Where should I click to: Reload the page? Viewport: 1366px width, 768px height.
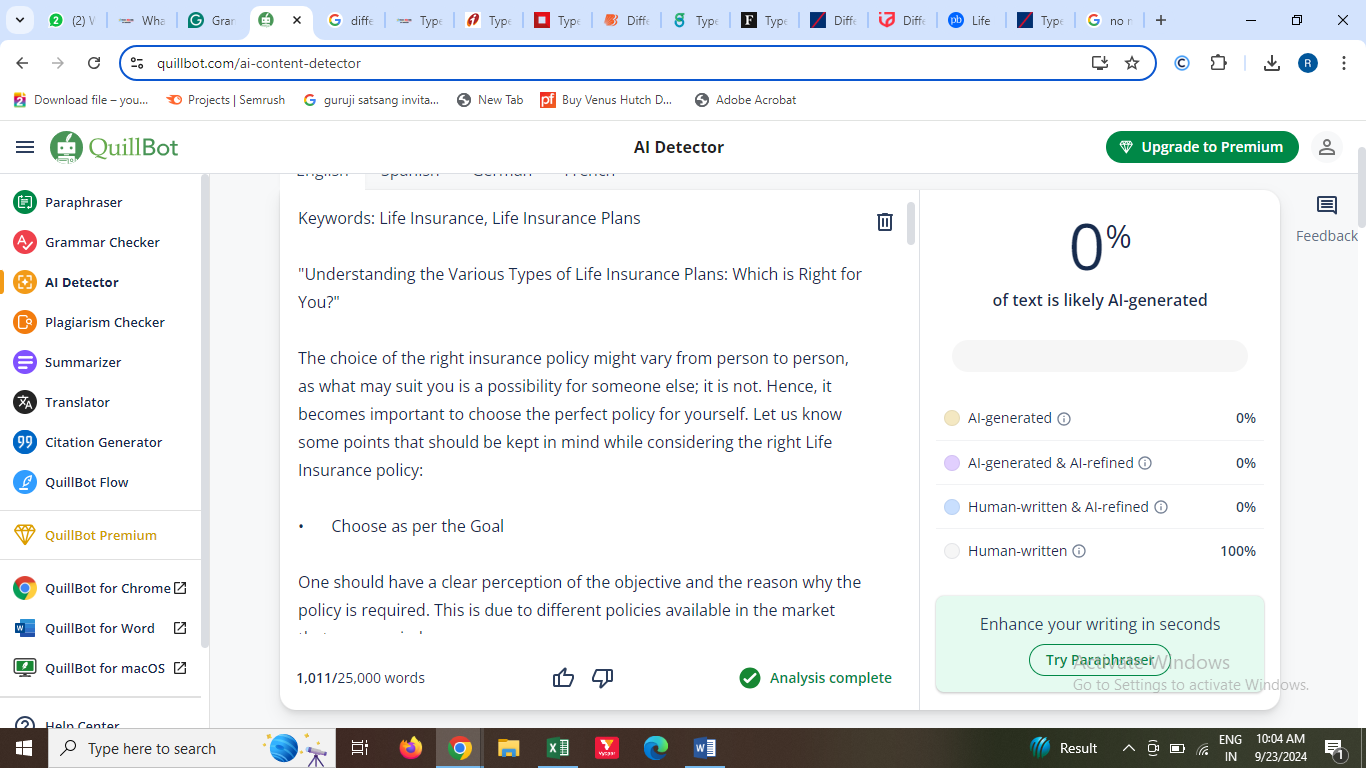pyautogui.click(x=94, y=63)
